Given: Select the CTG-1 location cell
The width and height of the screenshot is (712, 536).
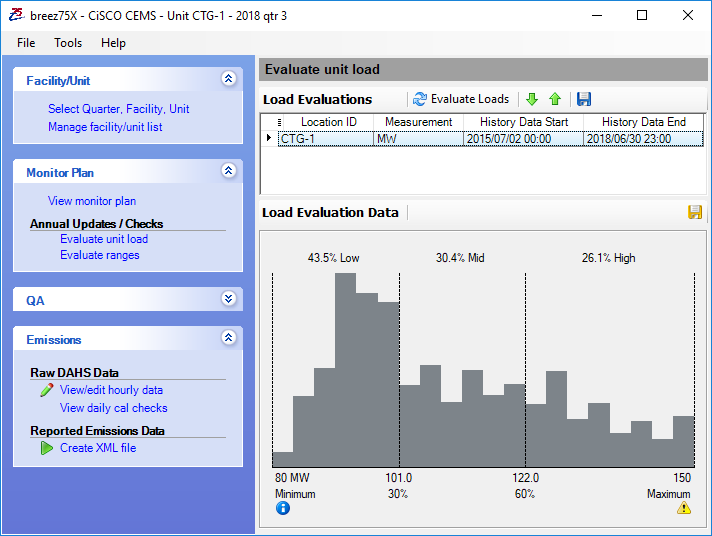Looking at the screenshot, I should pyautogui.click(x=326, y=139).
